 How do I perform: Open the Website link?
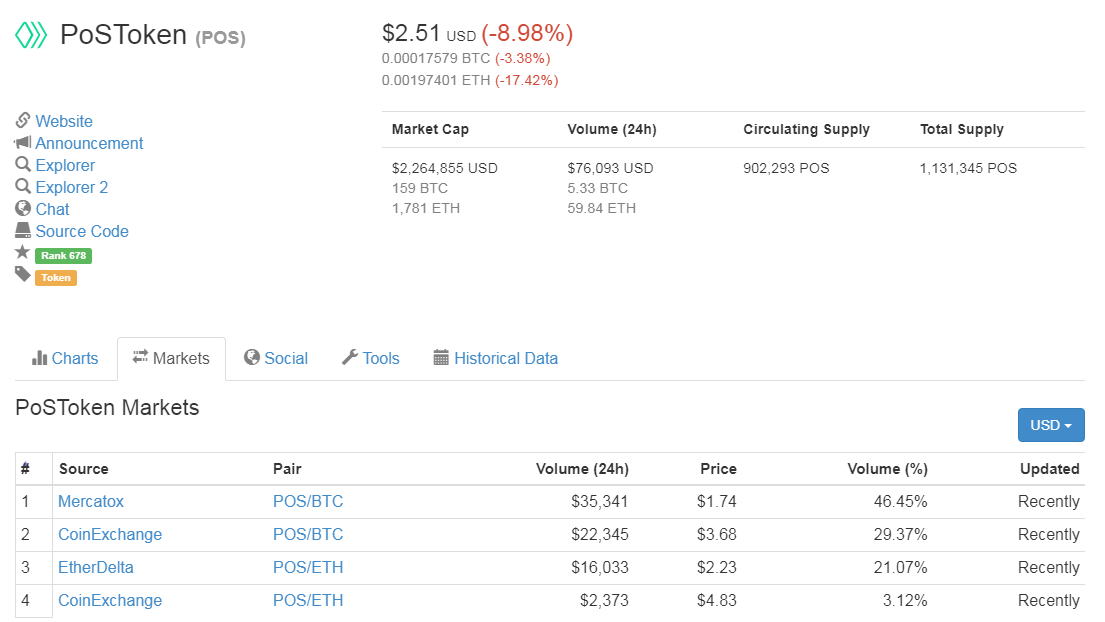coord(64,121)
